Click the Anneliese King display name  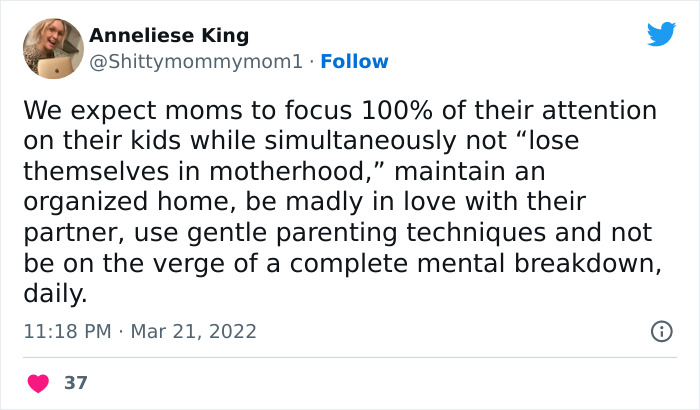[169, 35]
